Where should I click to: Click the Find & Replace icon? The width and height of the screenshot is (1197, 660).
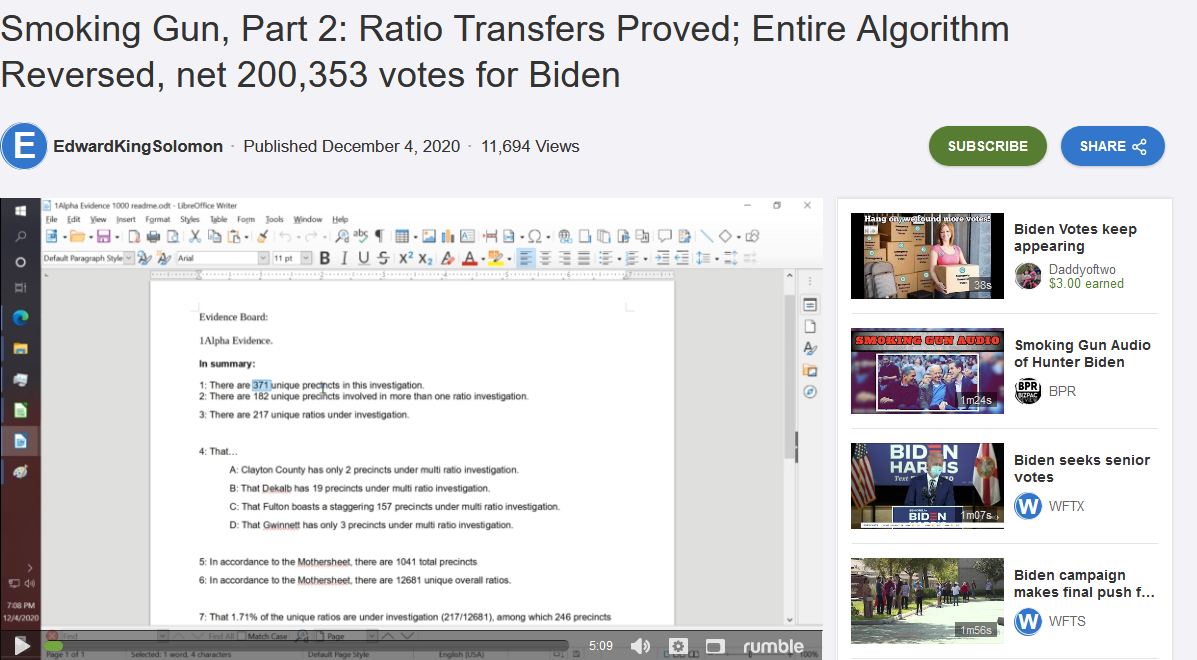click(342, 237)
